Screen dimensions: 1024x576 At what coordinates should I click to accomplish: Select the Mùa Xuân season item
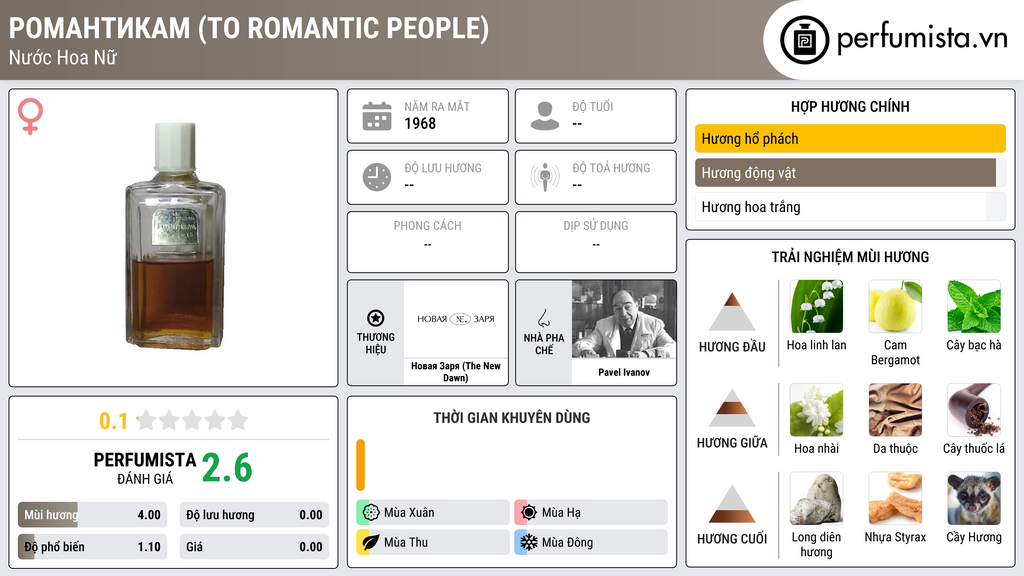(x=433, y=513)
